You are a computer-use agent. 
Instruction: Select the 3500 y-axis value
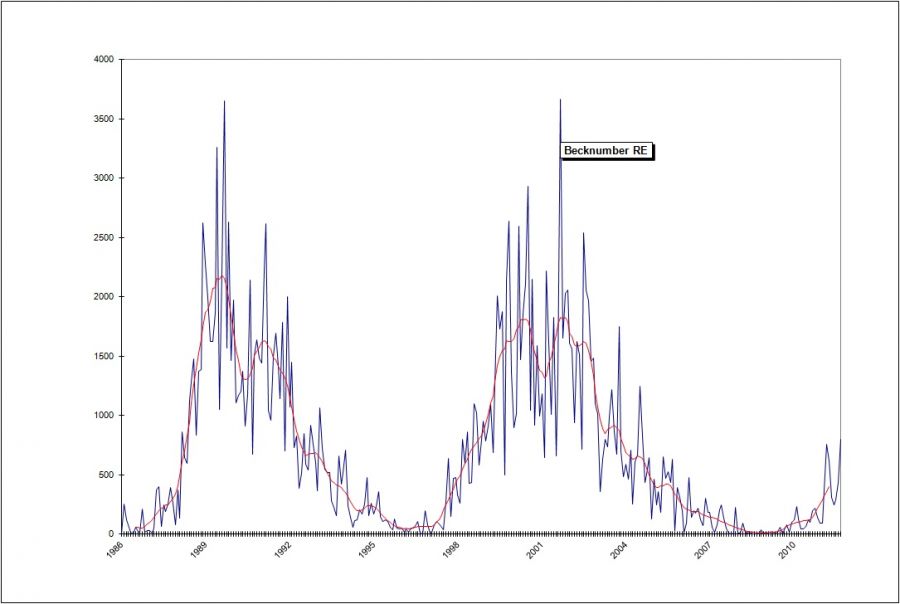click(x=104, y=119)
